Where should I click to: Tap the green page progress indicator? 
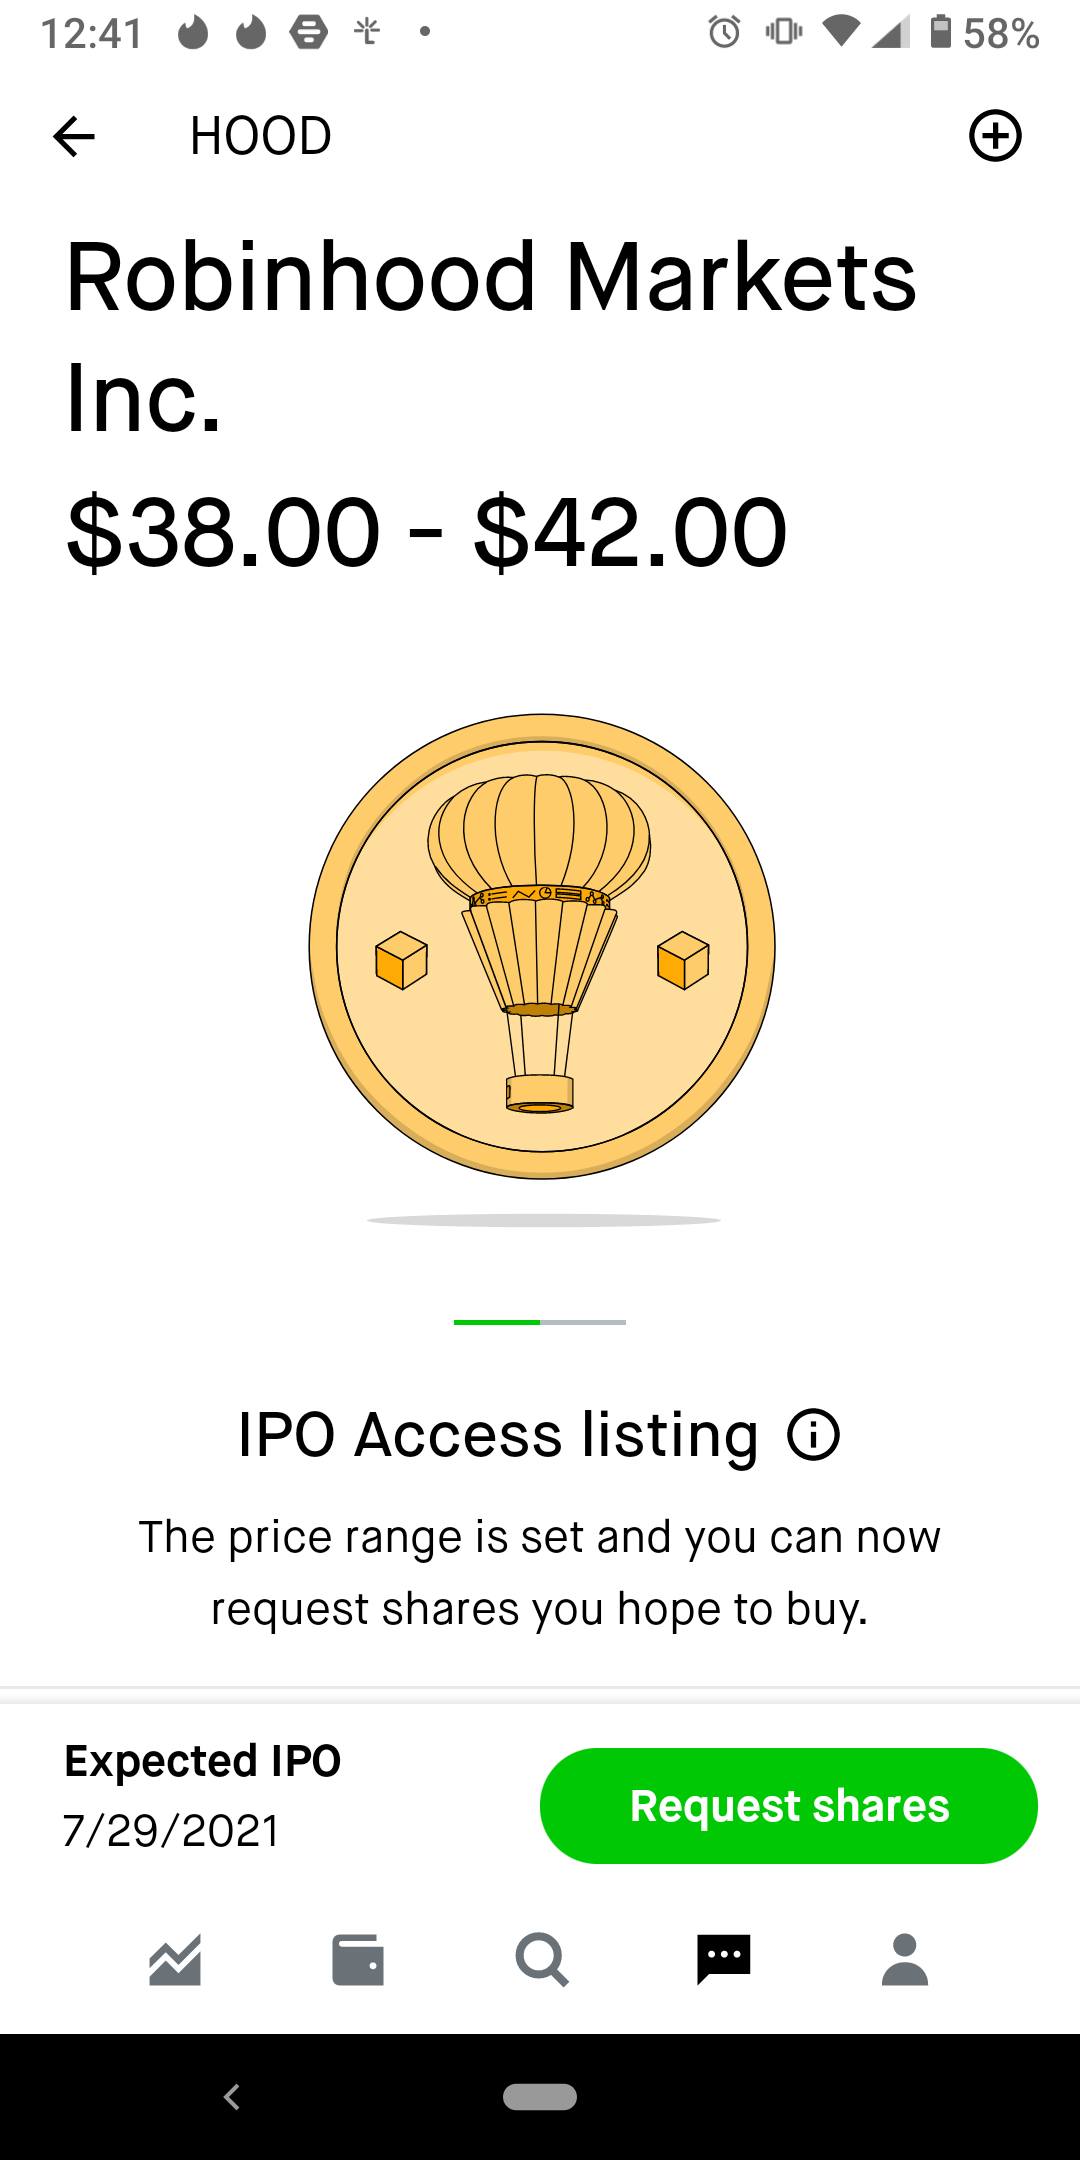[497, 1322]
